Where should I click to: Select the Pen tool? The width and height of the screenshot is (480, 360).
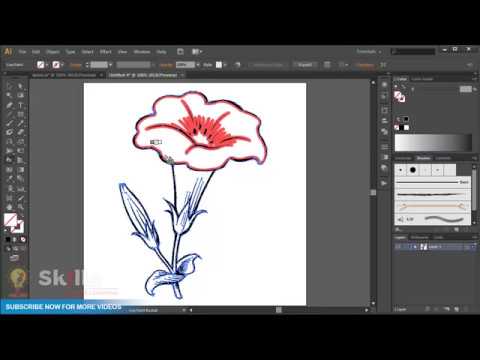tap(9, 105)
